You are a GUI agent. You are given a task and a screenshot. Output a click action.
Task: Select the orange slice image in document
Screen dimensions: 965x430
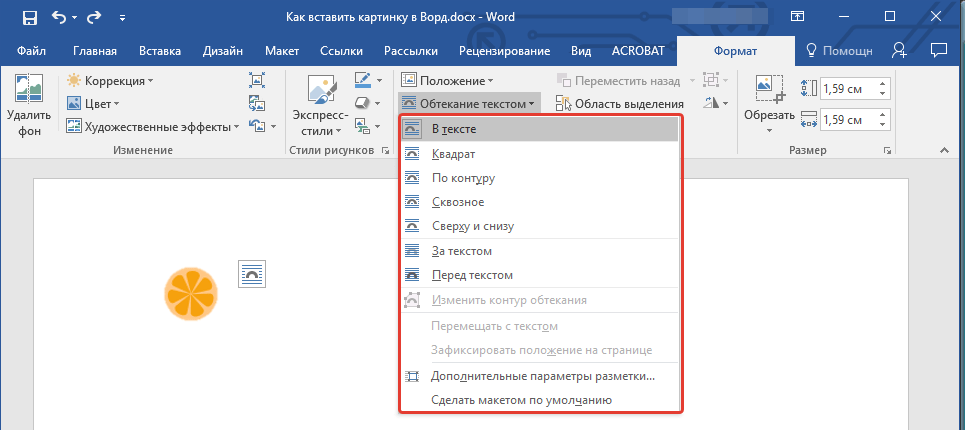point(190,293)
